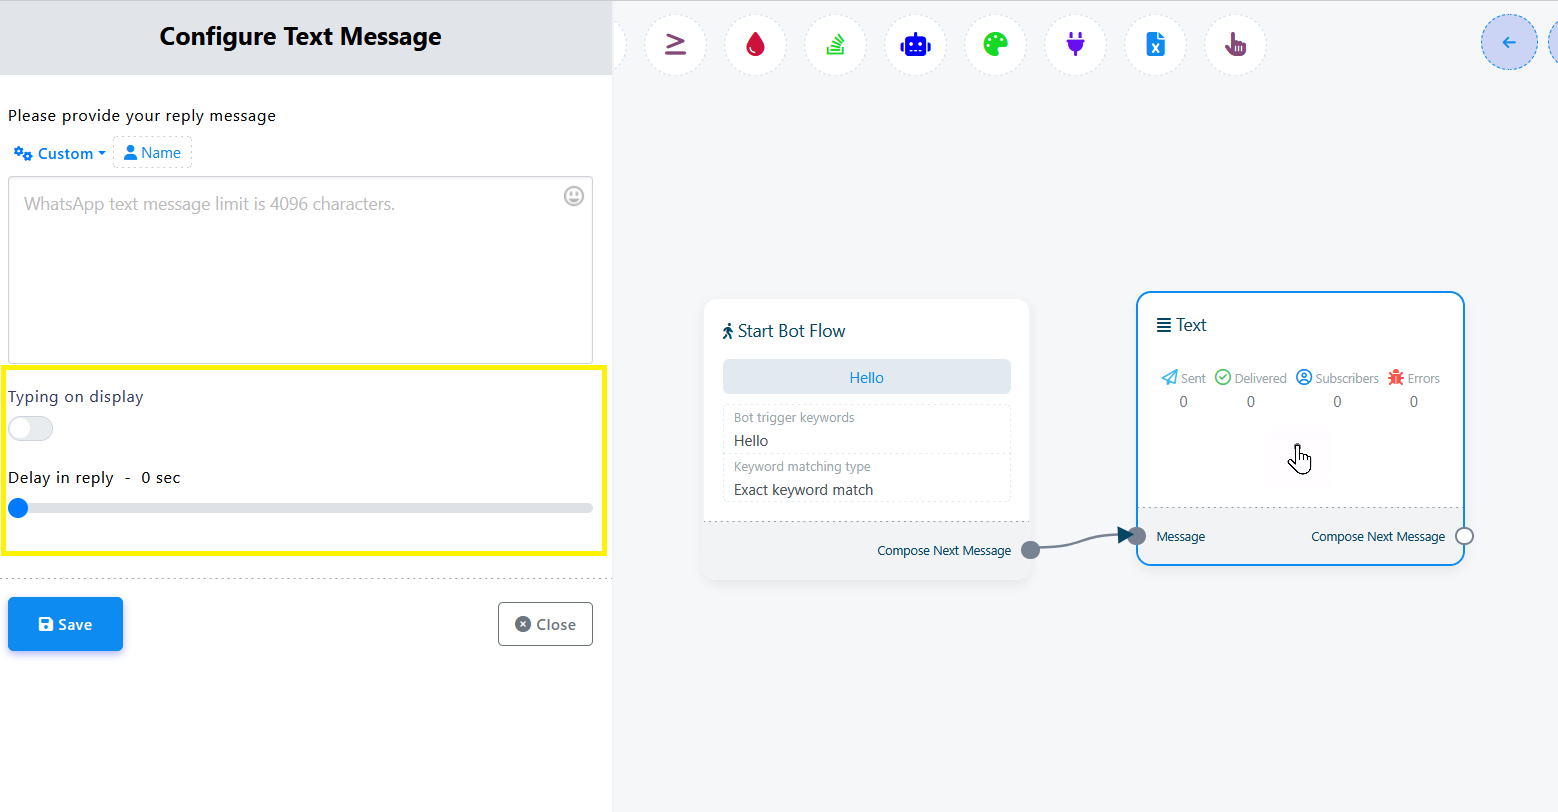The height and width of the screenshot is (812, 1558).
Task: Click the green palette icon
Action: click(x=995, y=45)
